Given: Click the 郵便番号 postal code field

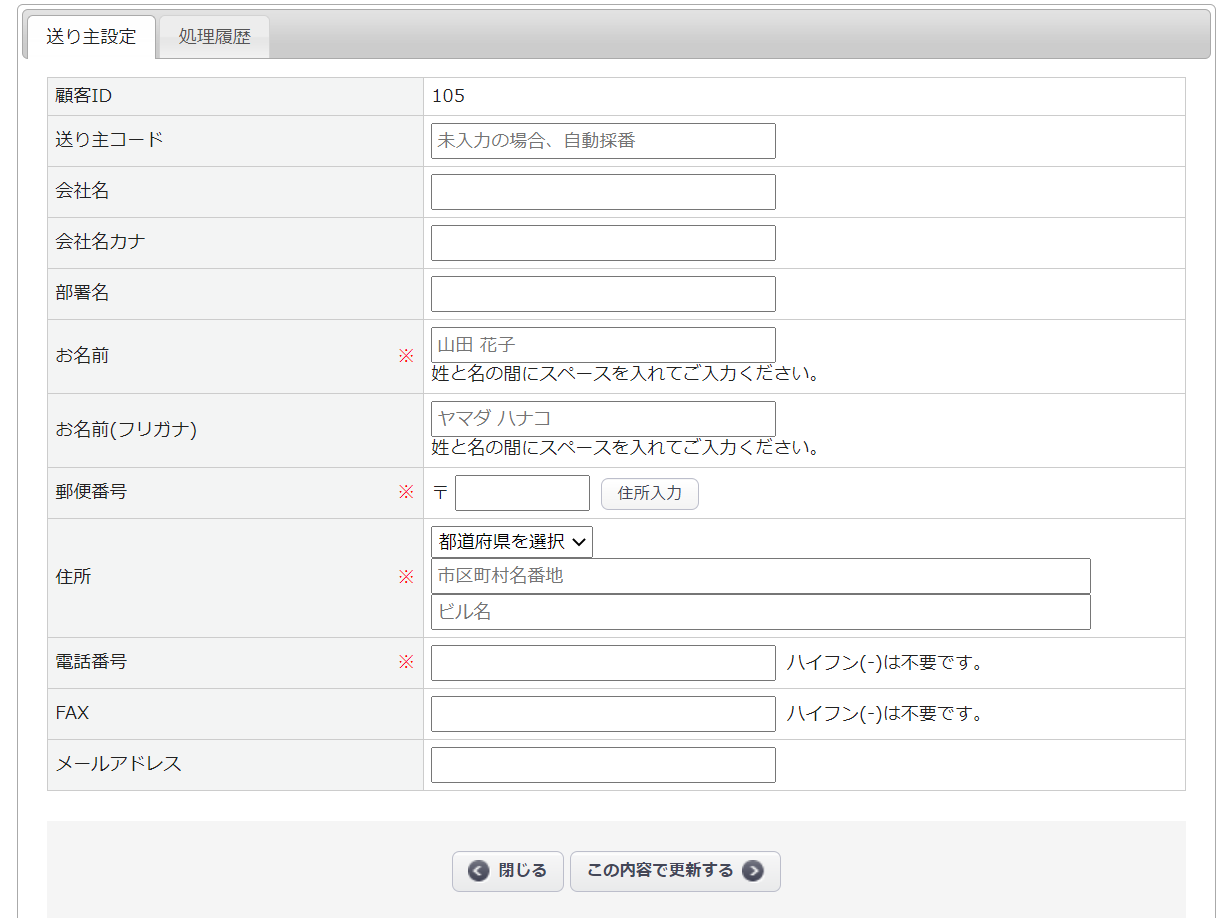Looking at the screenshot, I should pyautogui.click(x=522, y=493).
